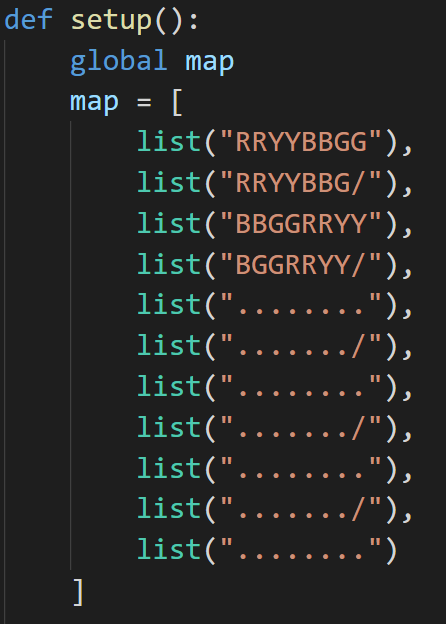This screenshot has width=446, height=624.
Task: Click the 'def' keyword
Action: pos(28,20)
